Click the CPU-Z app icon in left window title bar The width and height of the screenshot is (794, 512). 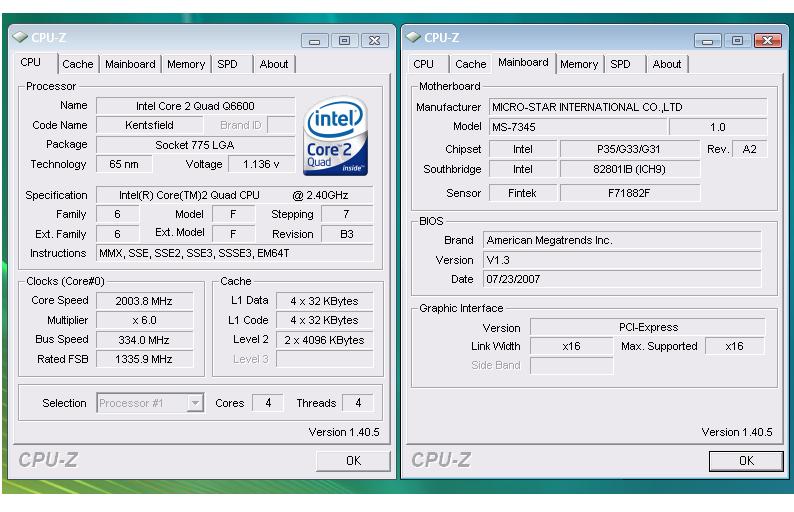[20, 37]
